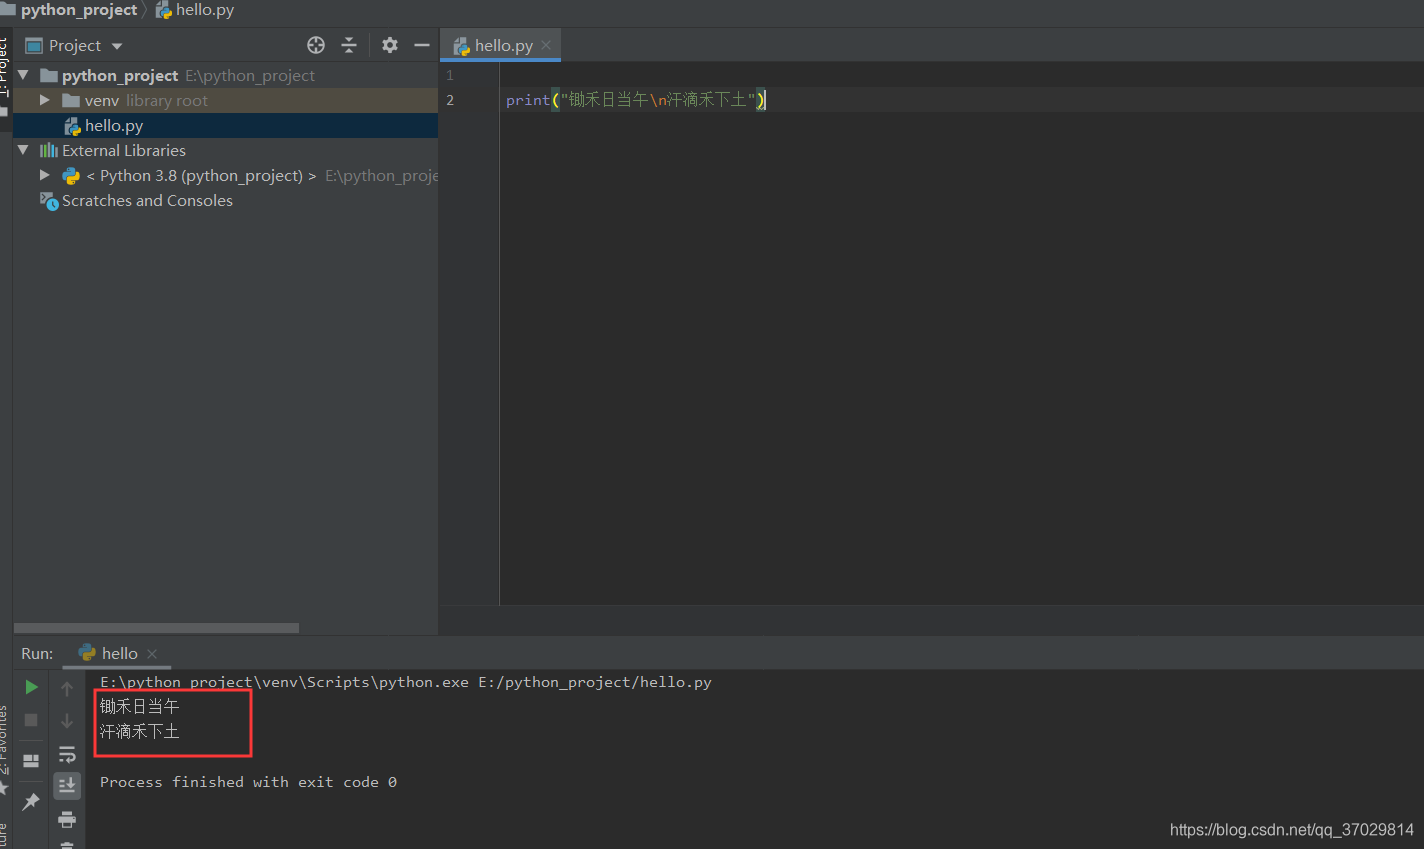The width and height of the screenshot is (1424, 849).
Task: Expand the venv library root folder
Action: 45,100
